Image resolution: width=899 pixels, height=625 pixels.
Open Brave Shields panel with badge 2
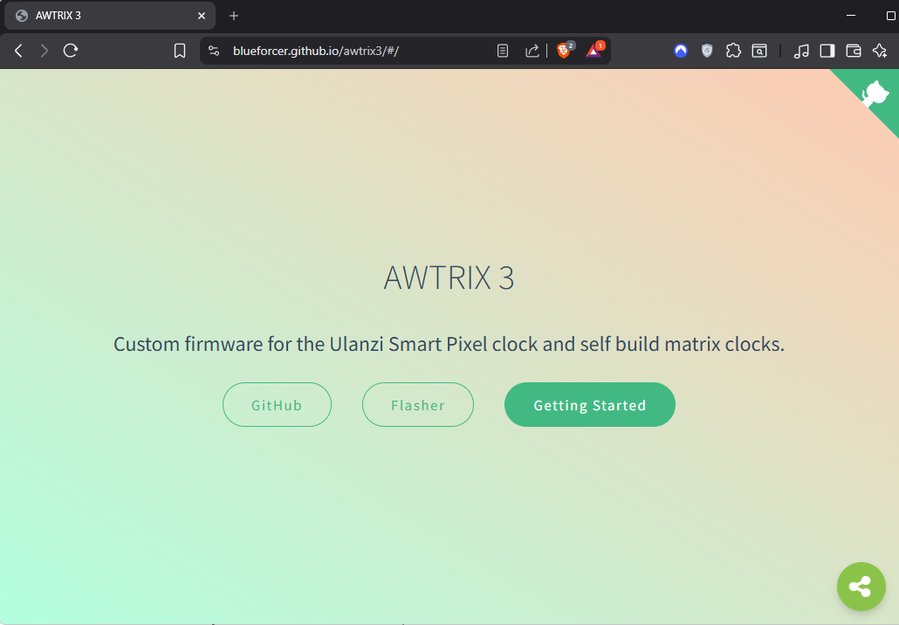click(563, 50)
